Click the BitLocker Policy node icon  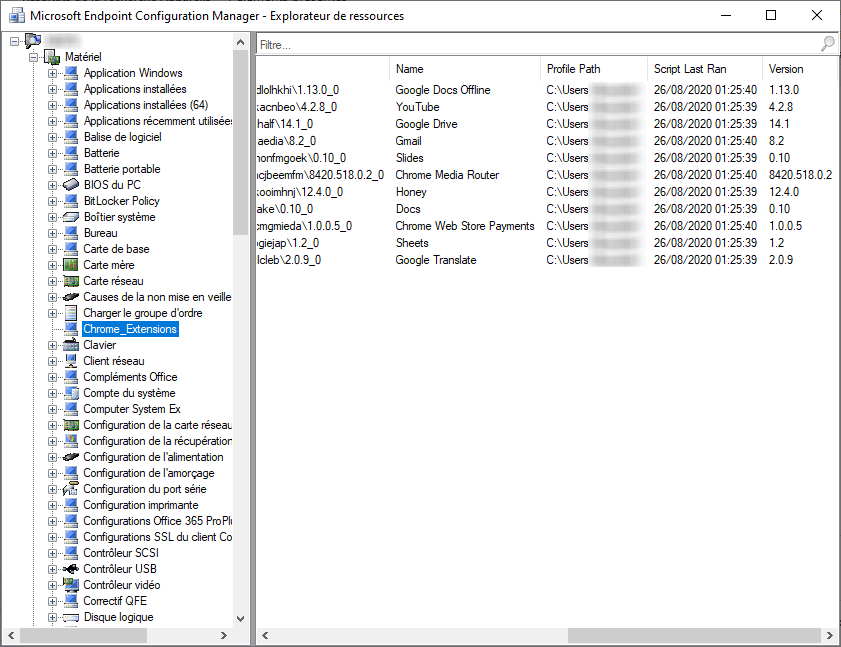coord(71,201)
